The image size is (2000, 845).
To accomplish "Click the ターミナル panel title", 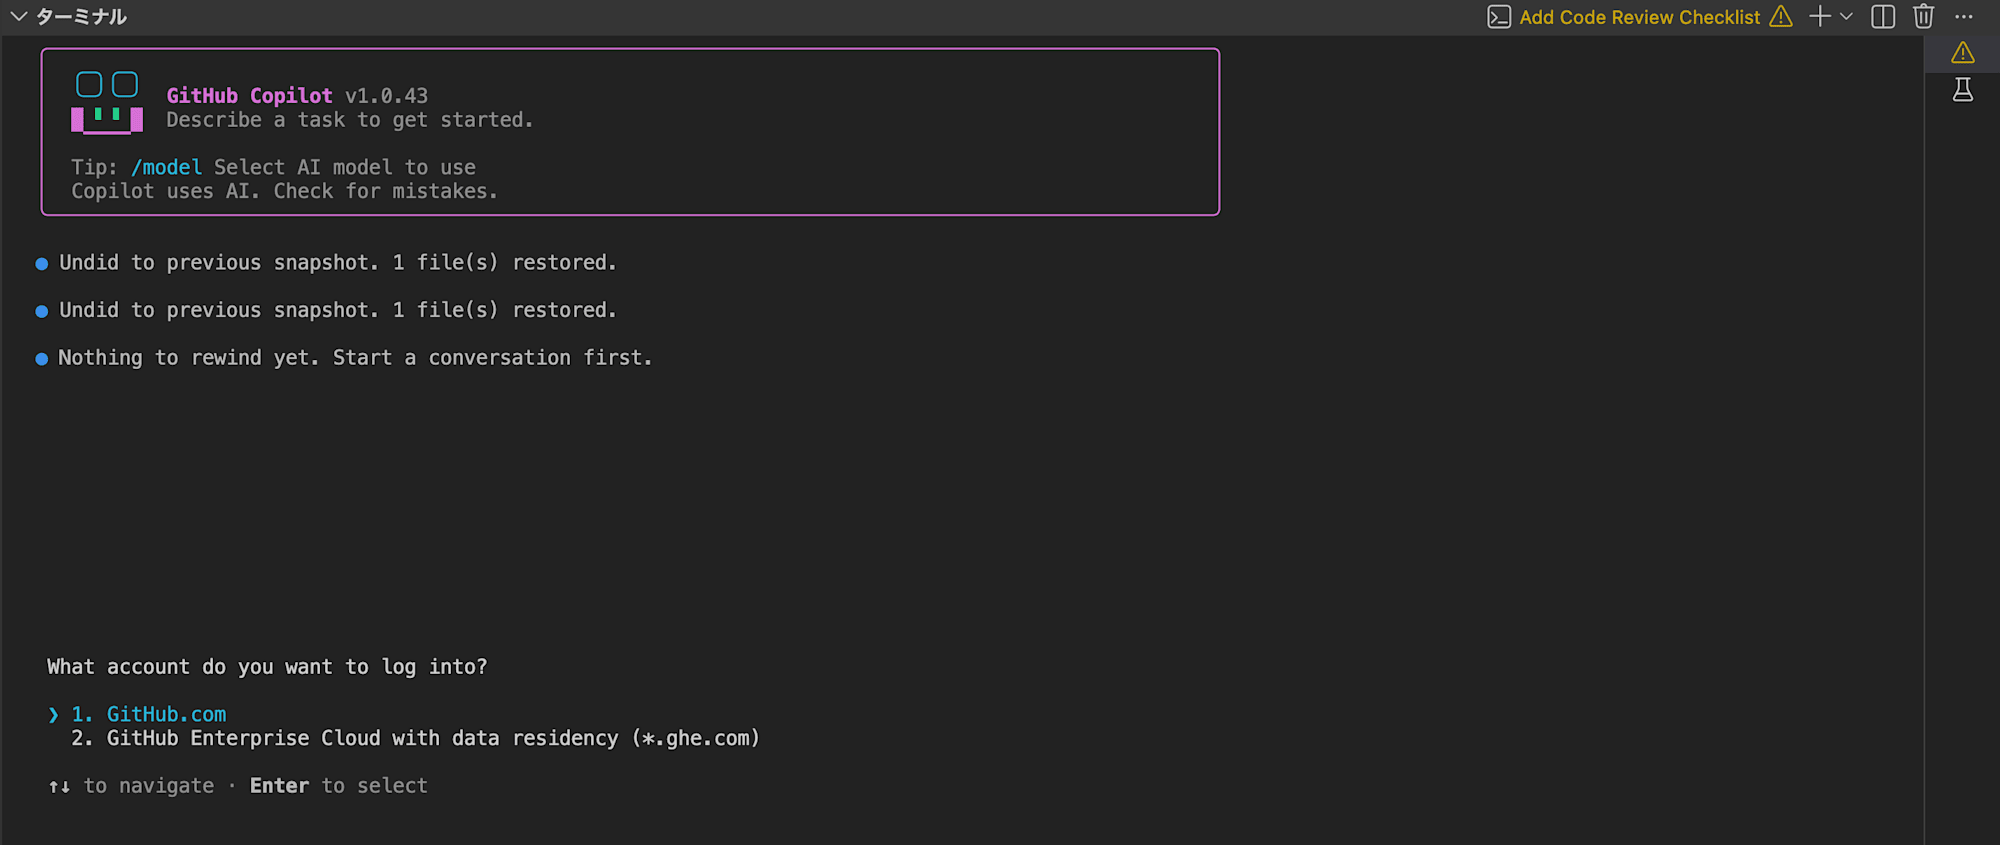I will point(81,17).
